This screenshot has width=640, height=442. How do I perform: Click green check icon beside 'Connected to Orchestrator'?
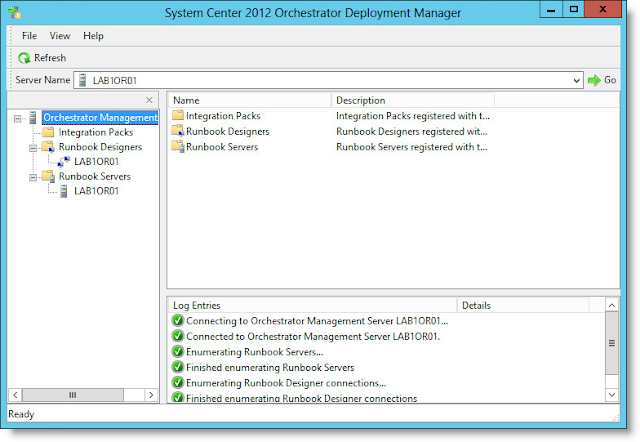pyautogui.click(x=178, y=336)
